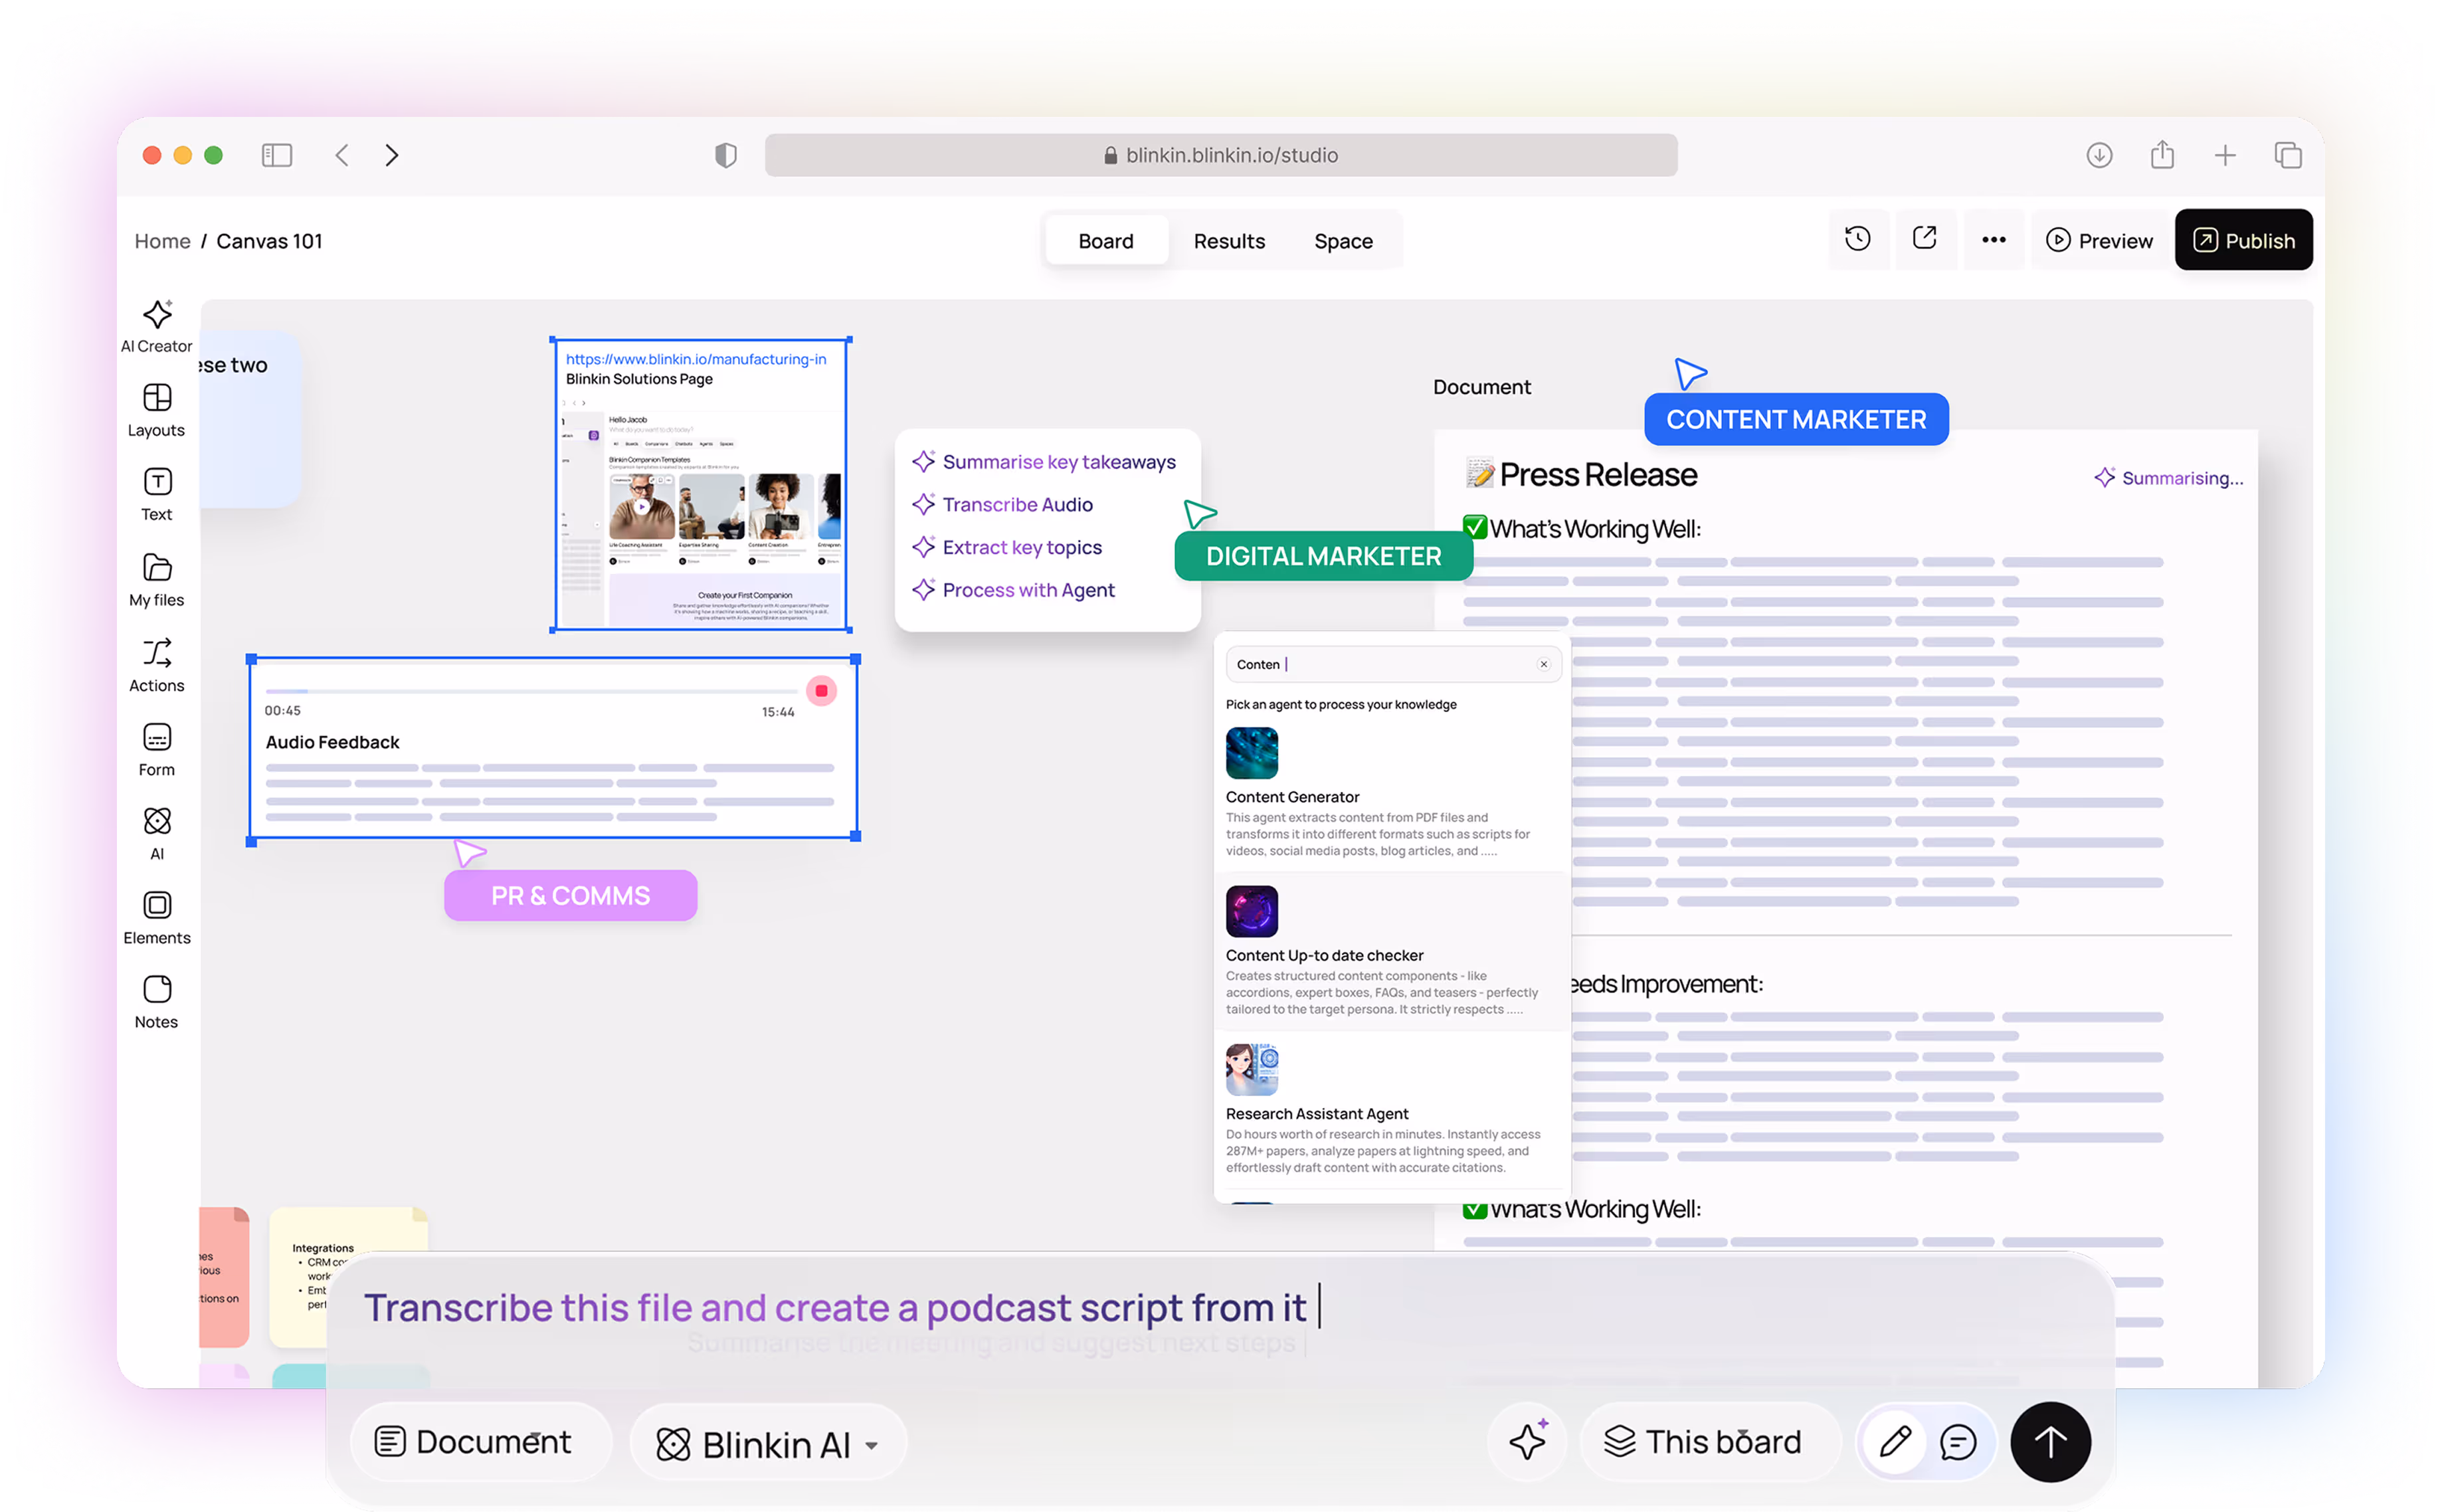Open the blinkin.io manufacturing link
2442x1512 pixels.
point(696,359)
